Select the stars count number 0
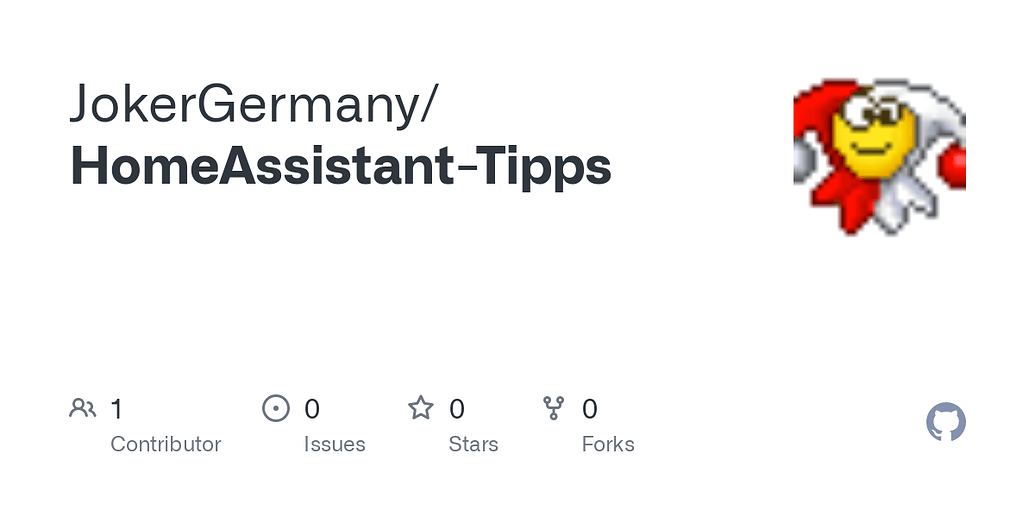This screenshot has height=517, width=1035. [x=457, y=409]
